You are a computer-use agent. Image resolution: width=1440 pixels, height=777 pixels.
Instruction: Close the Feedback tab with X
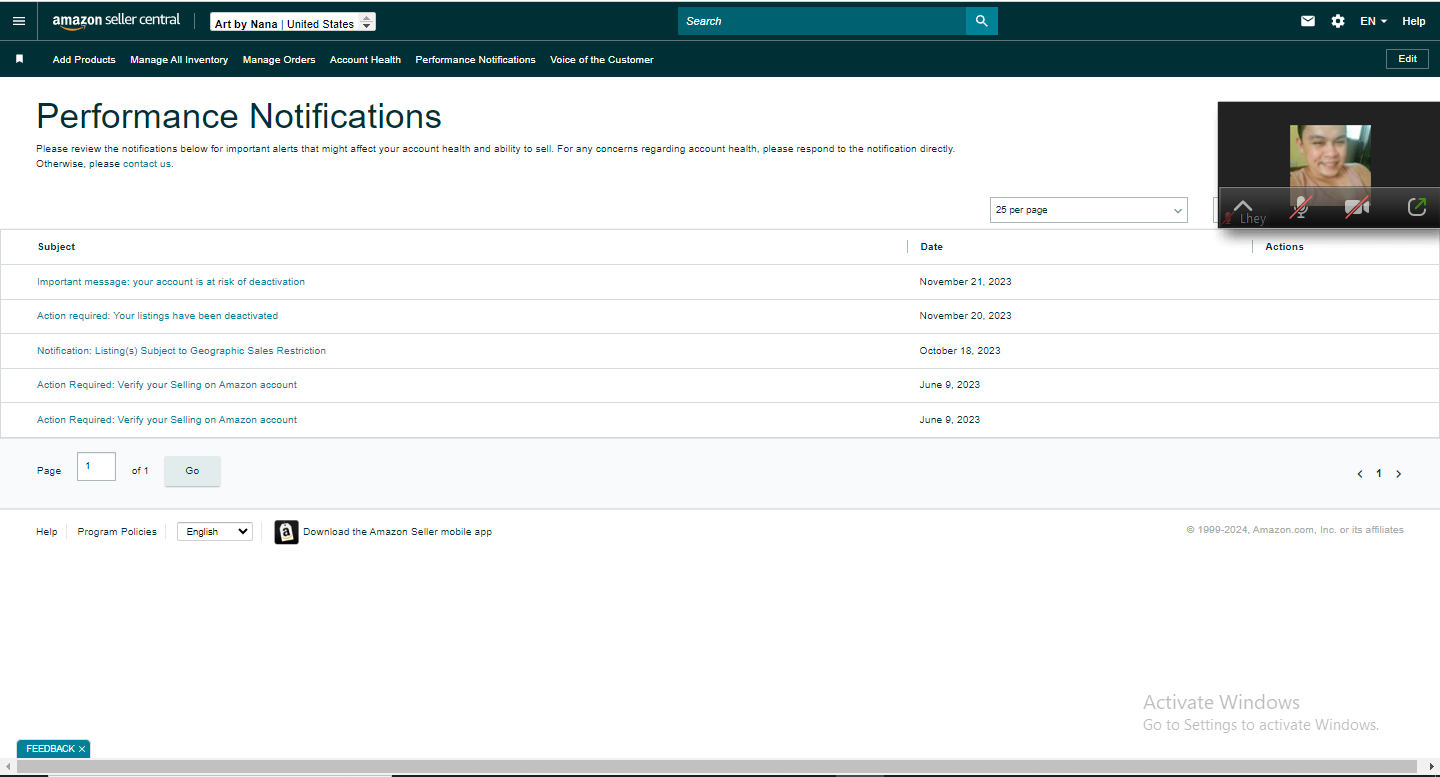coord(82,749)
